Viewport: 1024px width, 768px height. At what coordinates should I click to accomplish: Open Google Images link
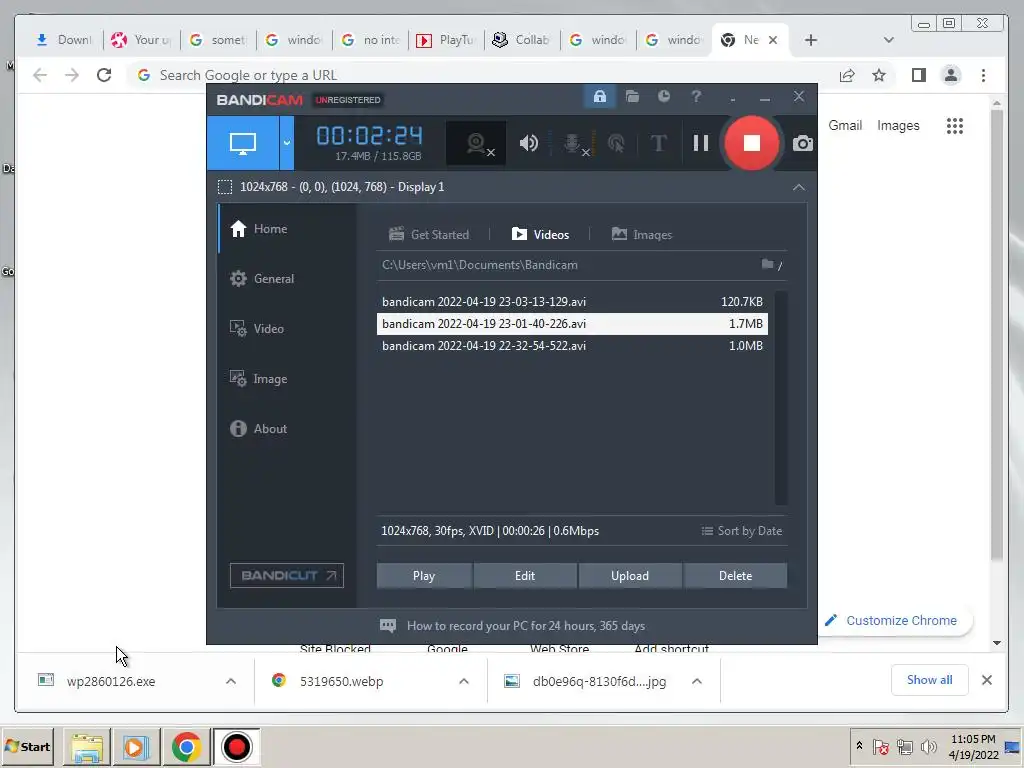898,125
